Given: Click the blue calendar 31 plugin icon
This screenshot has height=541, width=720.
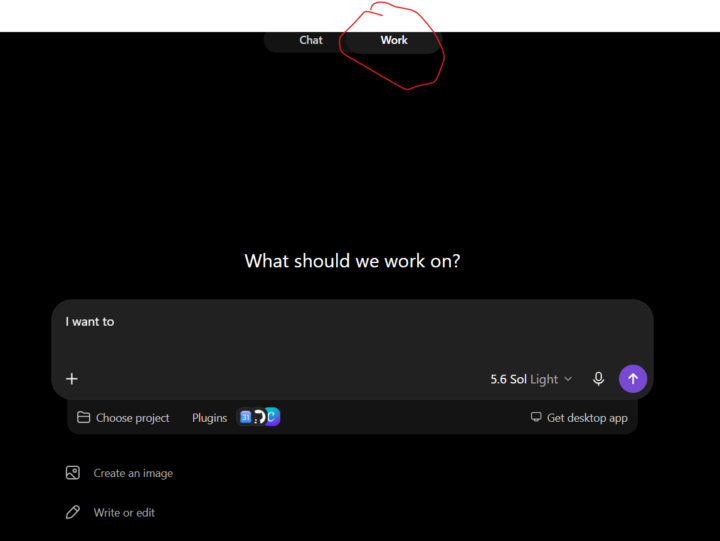Looking at the screenshot, I should click(246, 417).
